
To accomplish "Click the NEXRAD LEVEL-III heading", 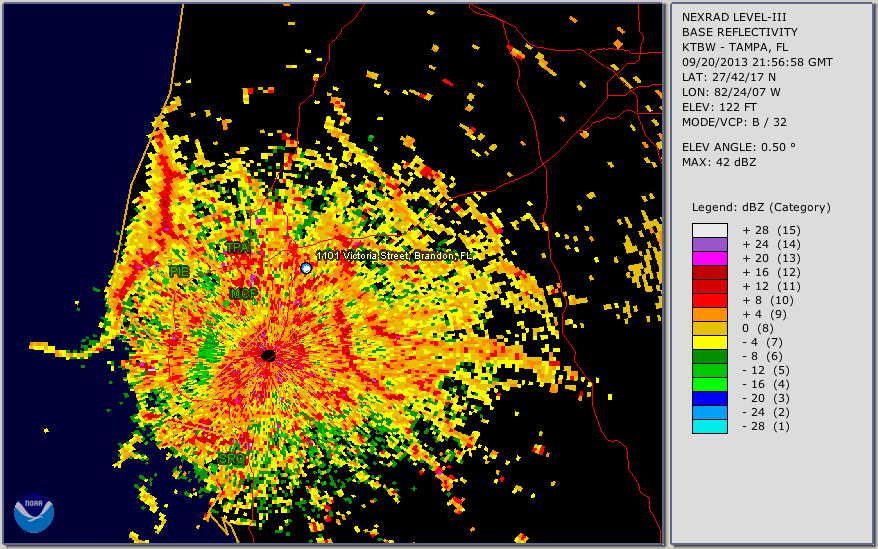I will (734, 17).
